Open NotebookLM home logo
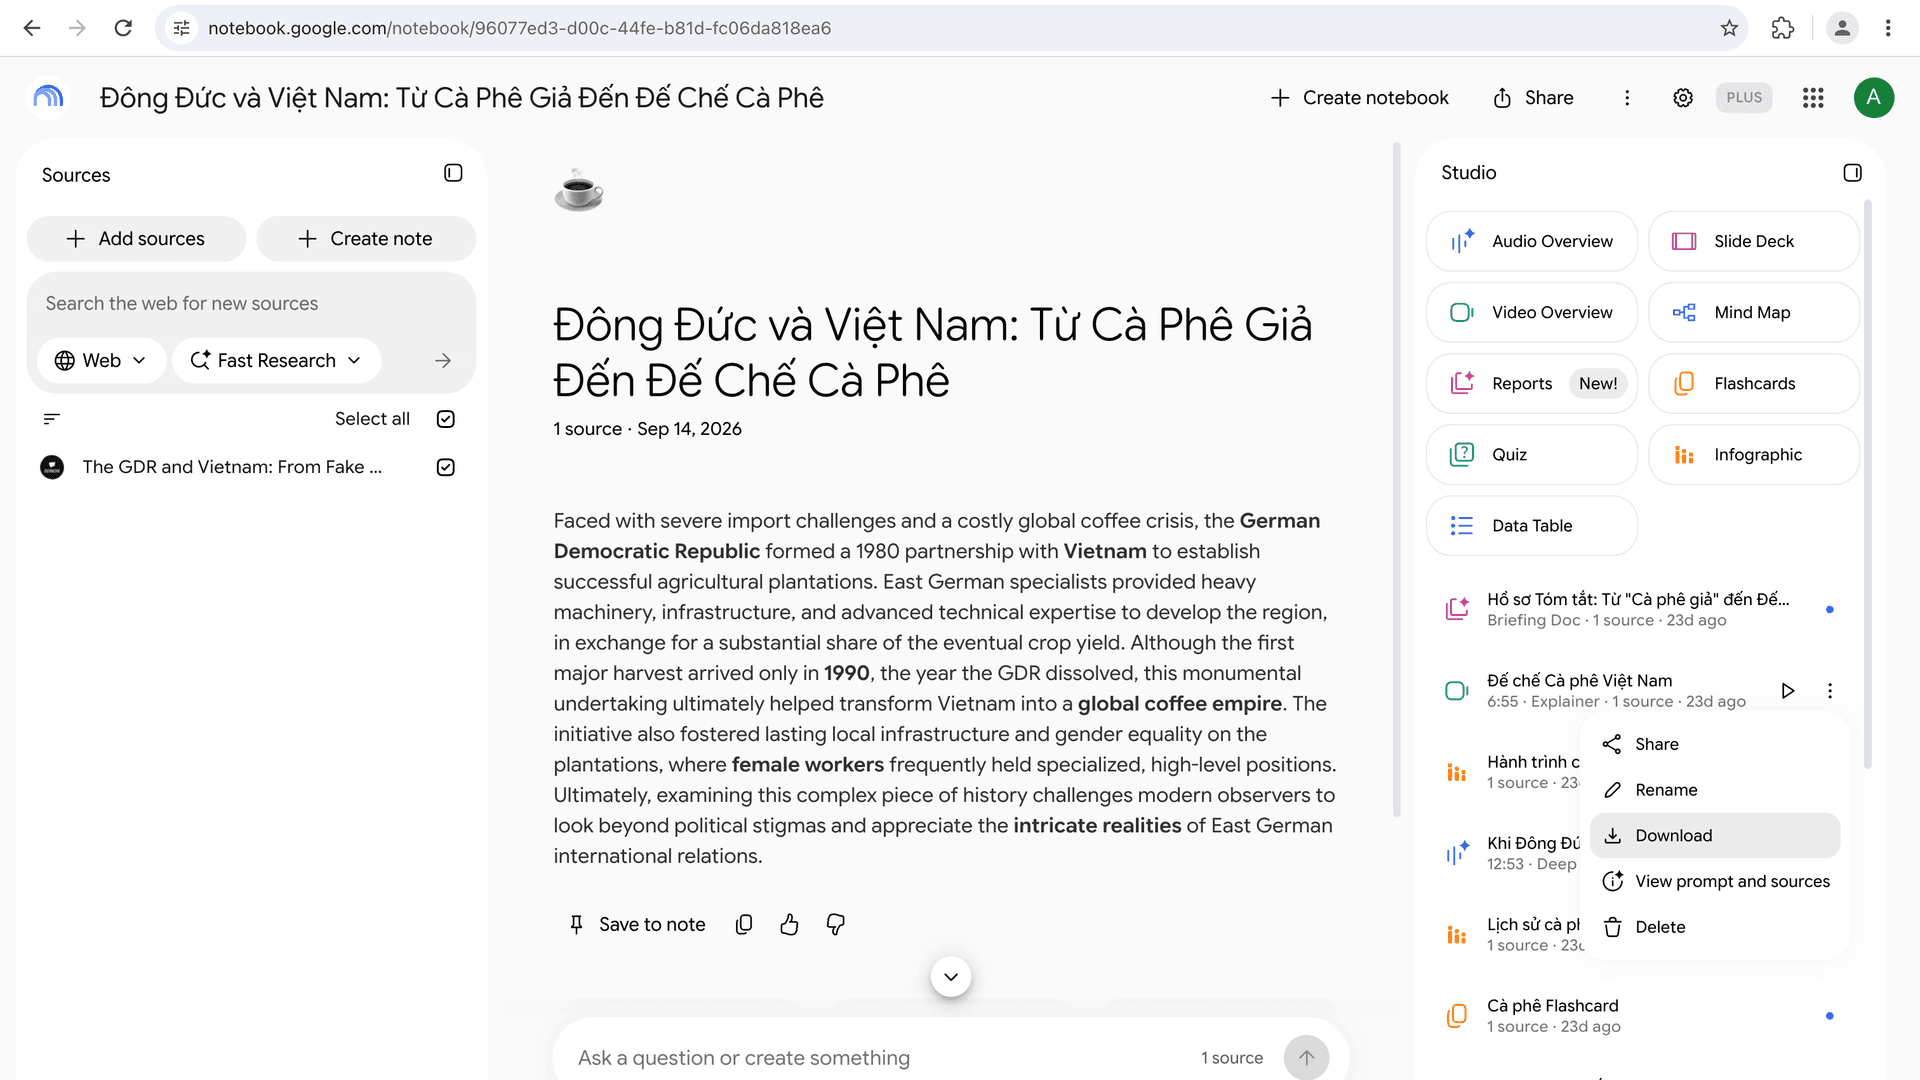 48,98
